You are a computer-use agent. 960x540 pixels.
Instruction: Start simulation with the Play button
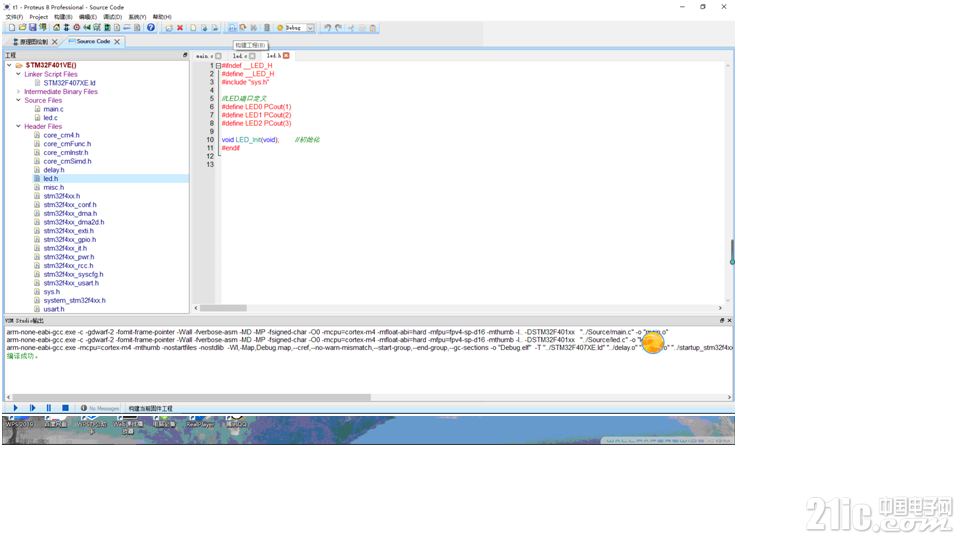point(15,408)
